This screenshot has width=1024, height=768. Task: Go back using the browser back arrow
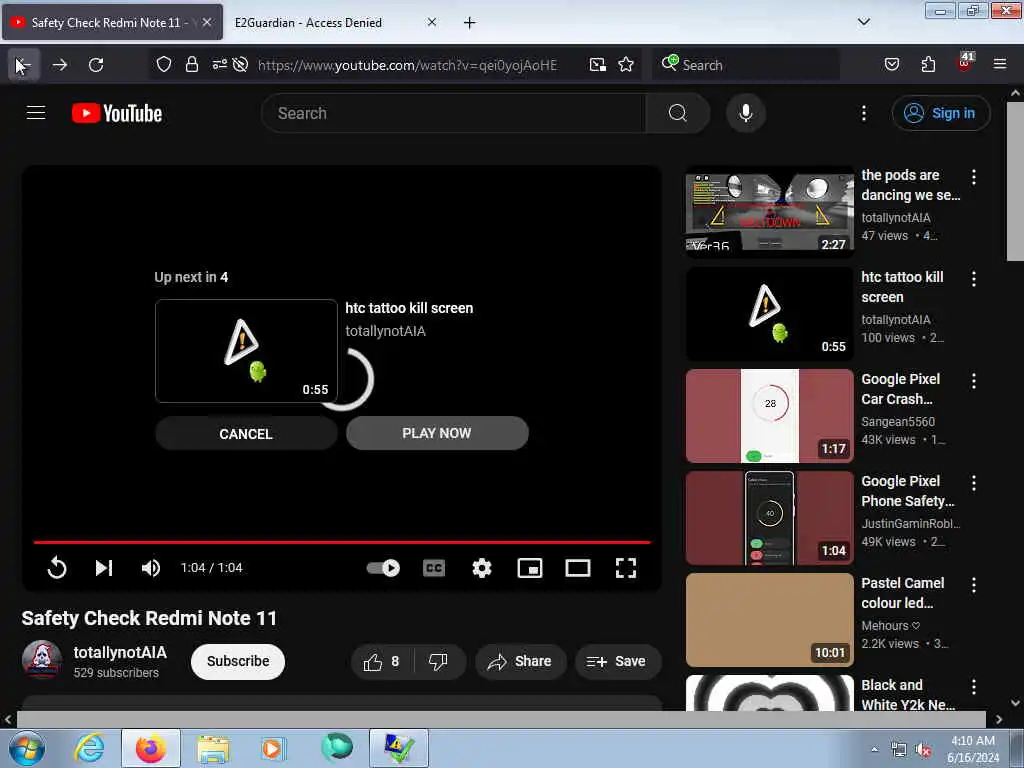24,65
